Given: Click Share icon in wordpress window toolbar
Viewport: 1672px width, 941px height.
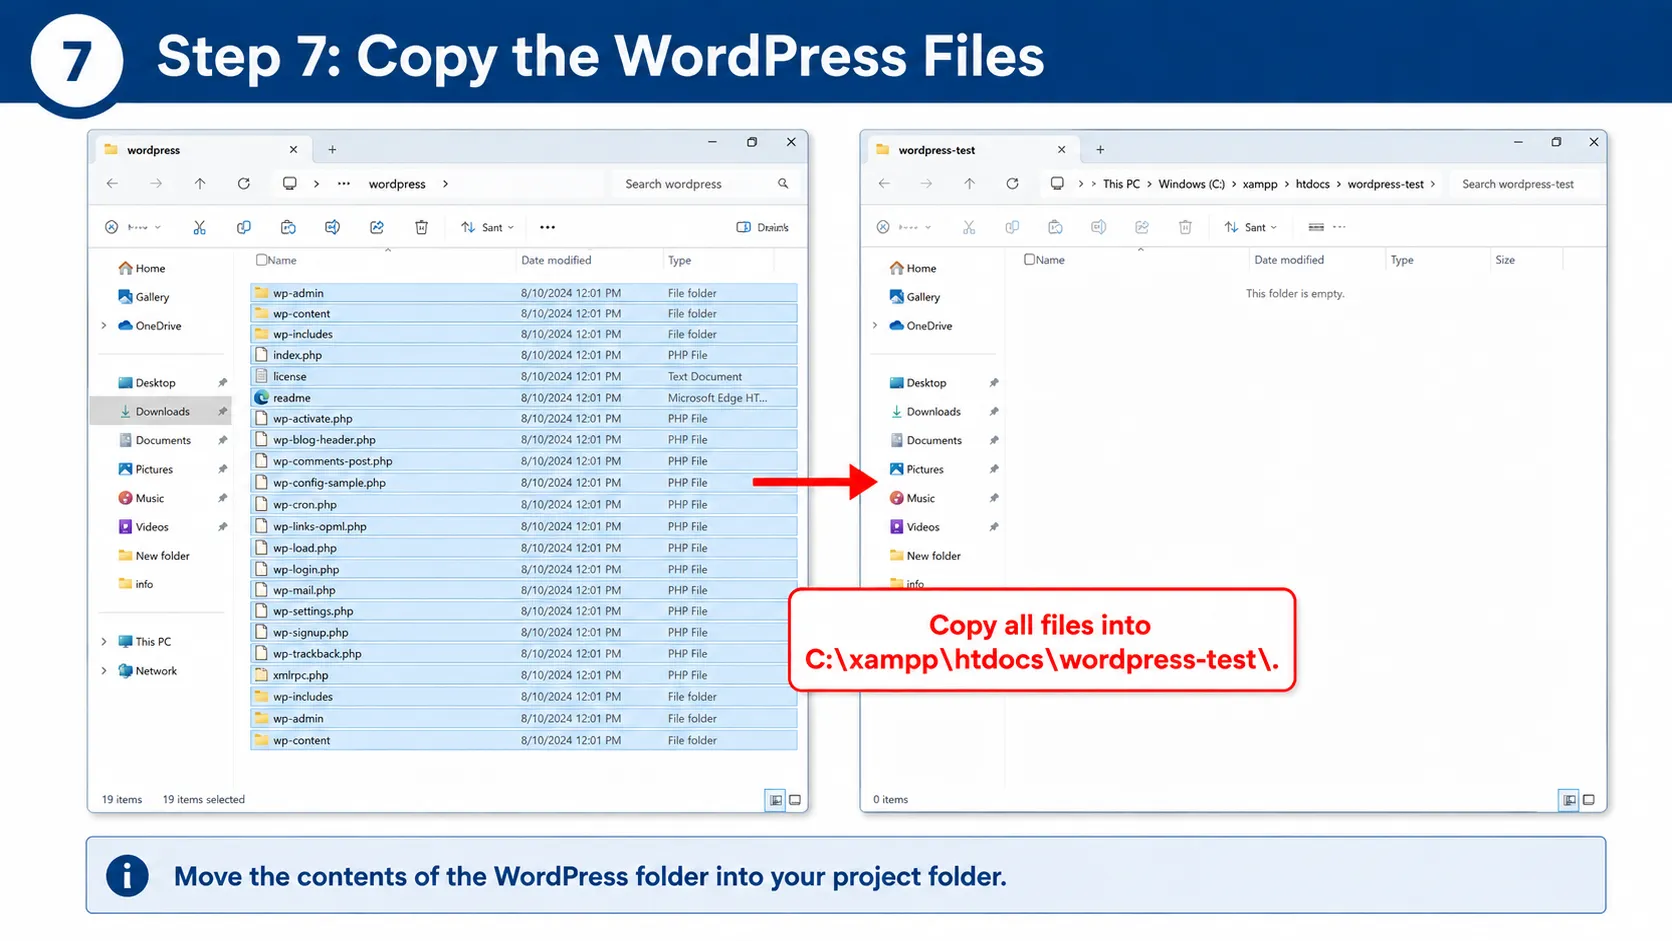Looking at the screenshot, I should coord(377,227).
